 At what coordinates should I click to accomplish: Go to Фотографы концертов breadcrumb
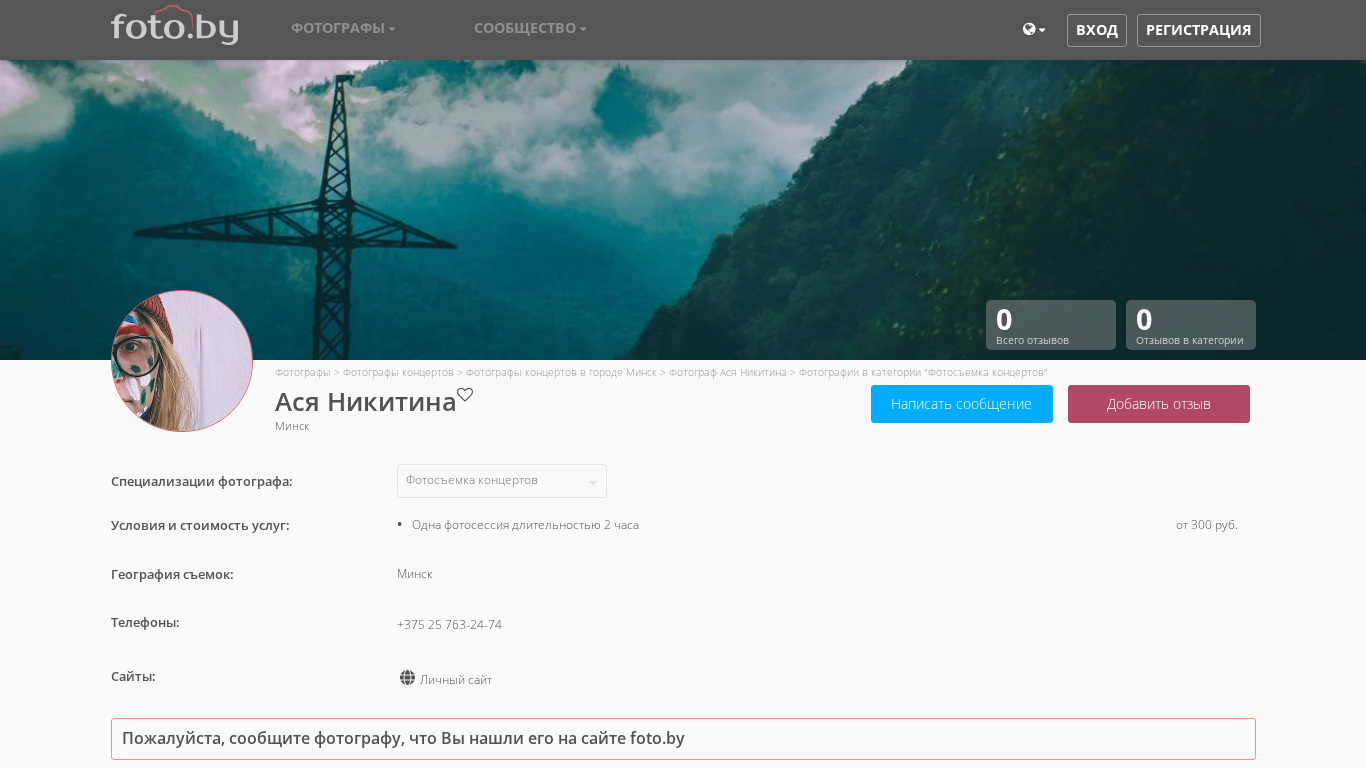pos(398,372)
